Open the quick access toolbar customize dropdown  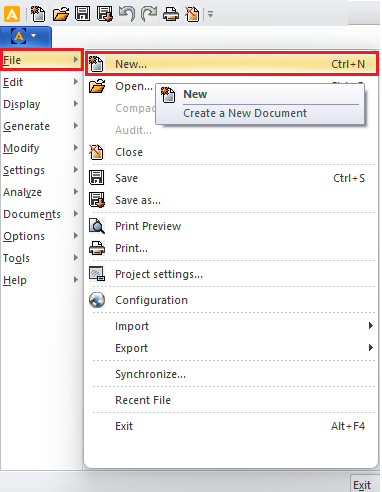coord(210,14)
